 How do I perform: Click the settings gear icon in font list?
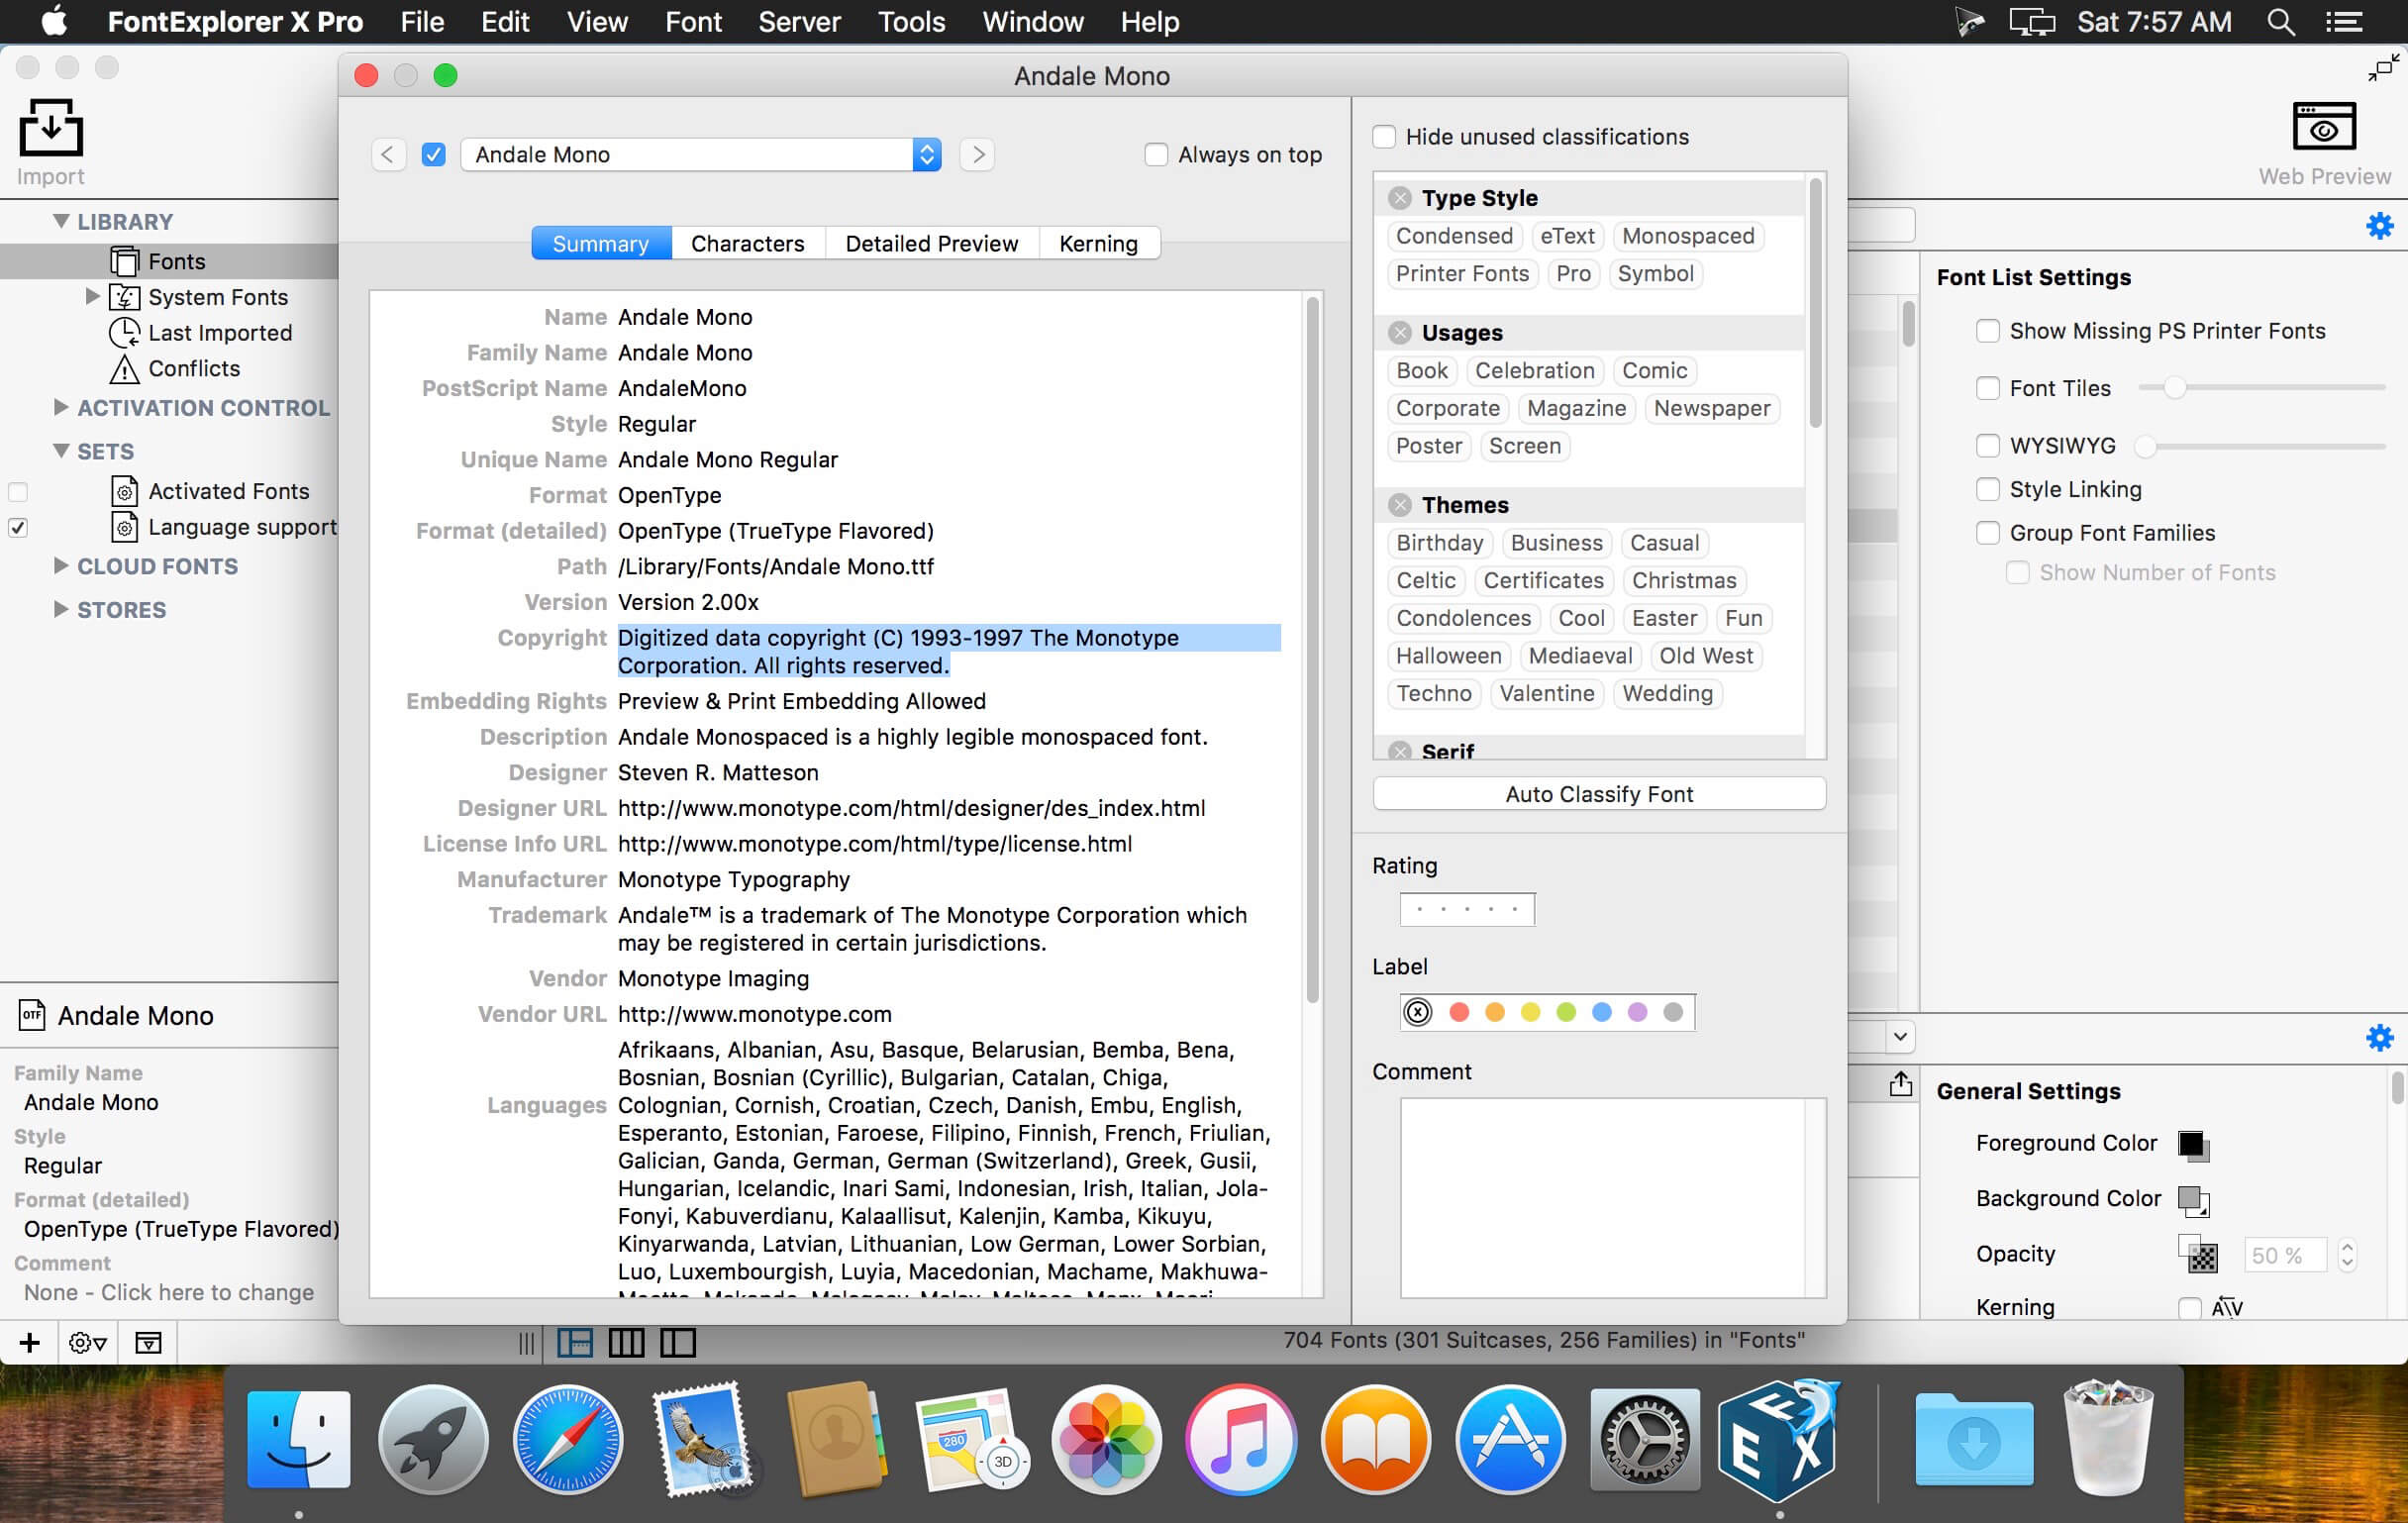[x=2378, y=225]
